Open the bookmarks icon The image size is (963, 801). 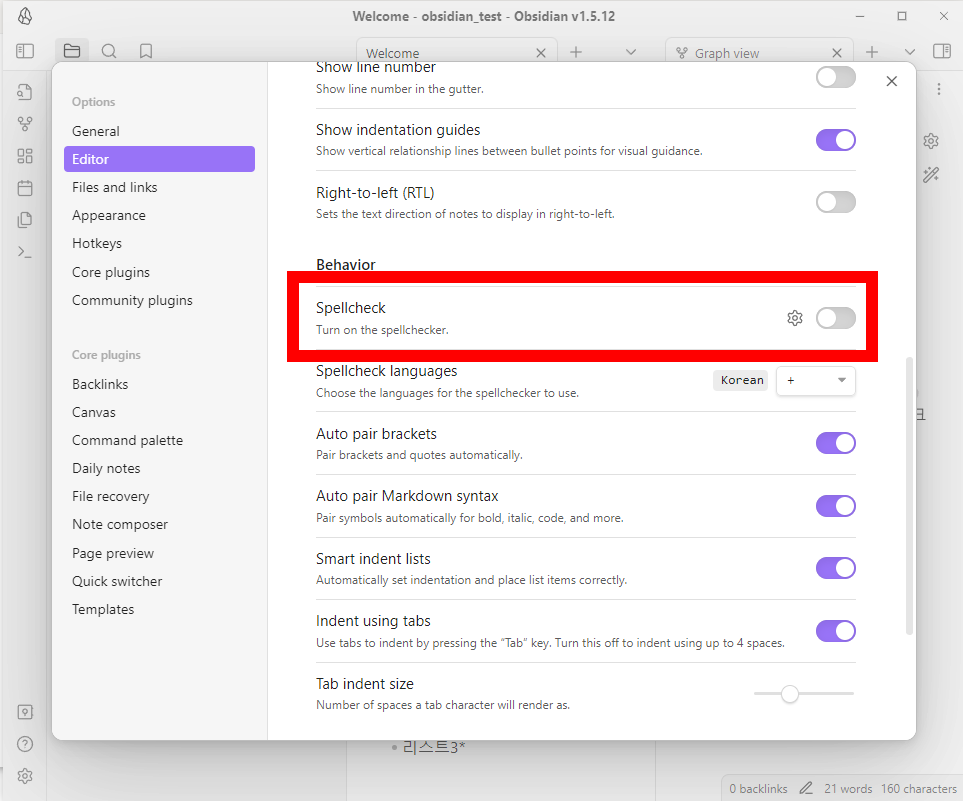[x=146, y=51]
